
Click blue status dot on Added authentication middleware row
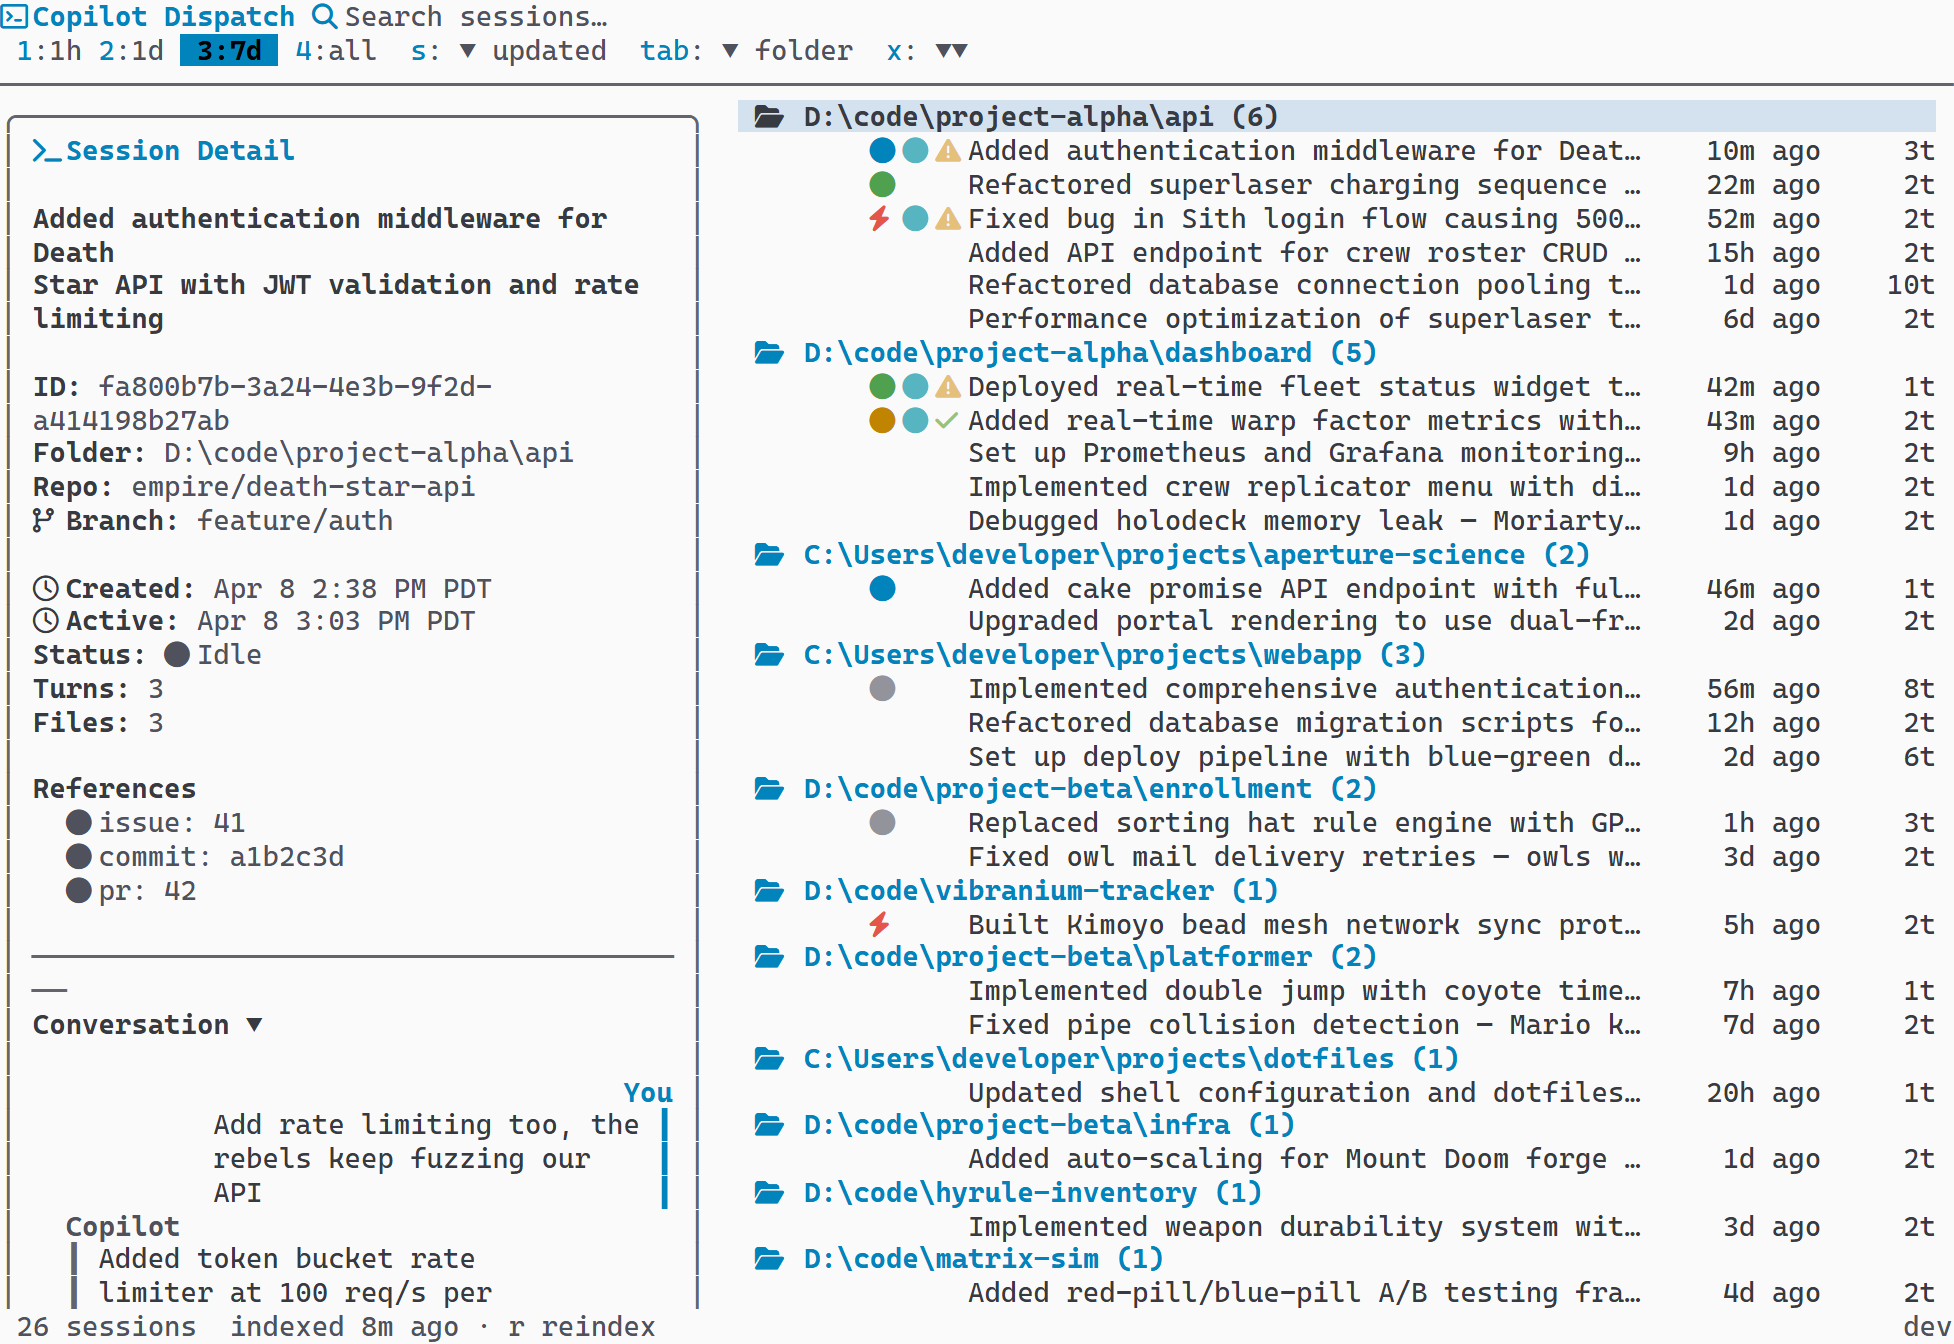click(882, 150)
